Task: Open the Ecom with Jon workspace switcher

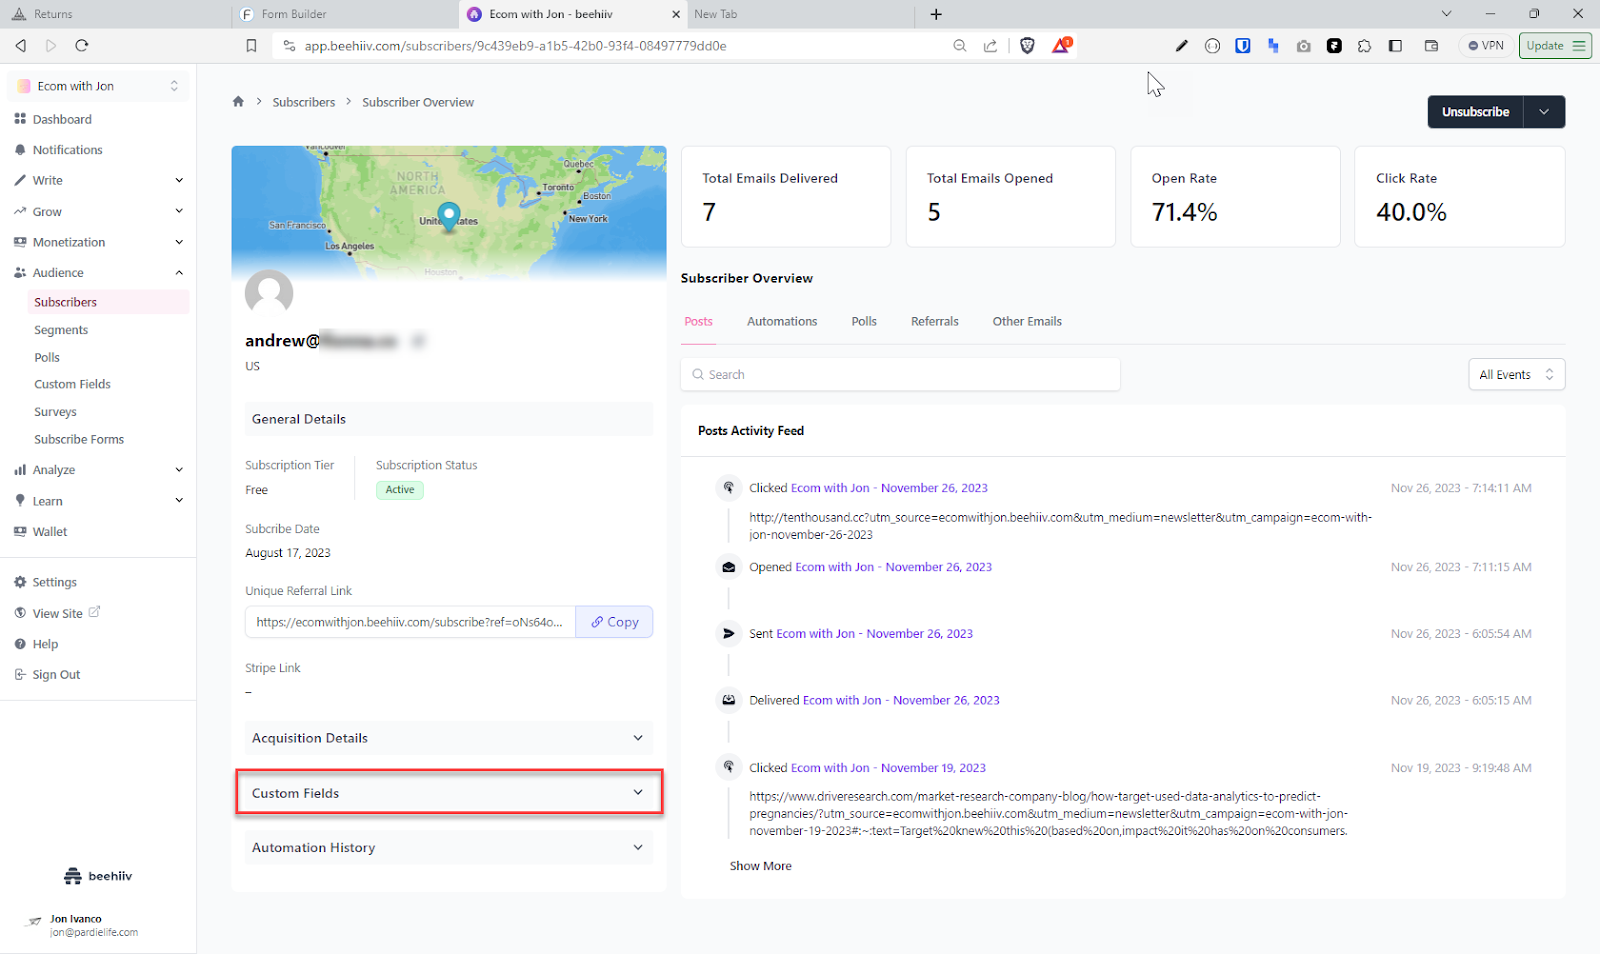Action: [x=98, y=86]
